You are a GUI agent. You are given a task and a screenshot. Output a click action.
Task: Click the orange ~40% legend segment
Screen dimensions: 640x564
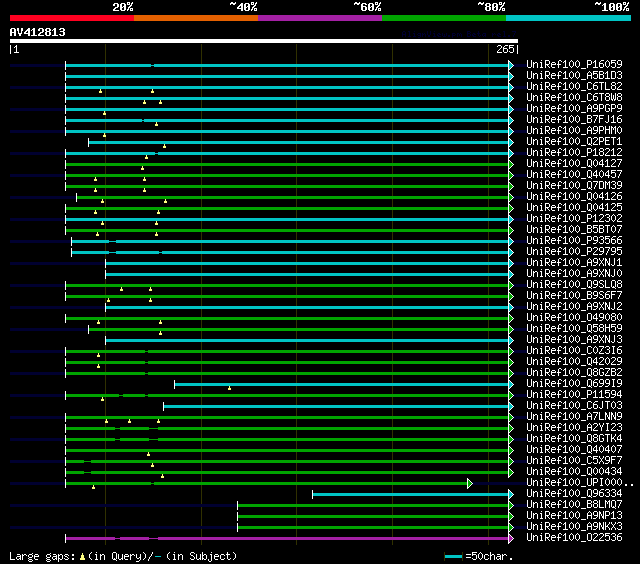coord(195,18)
